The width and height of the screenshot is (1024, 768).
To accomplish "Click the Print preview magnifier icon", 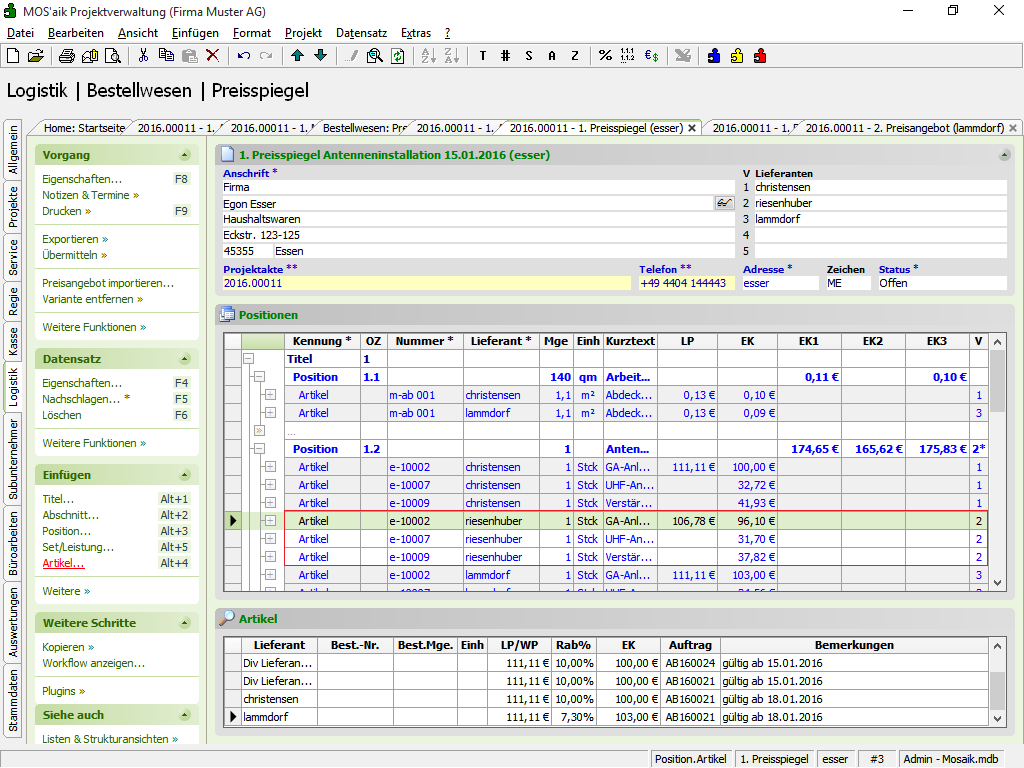I will coord(113,56).
